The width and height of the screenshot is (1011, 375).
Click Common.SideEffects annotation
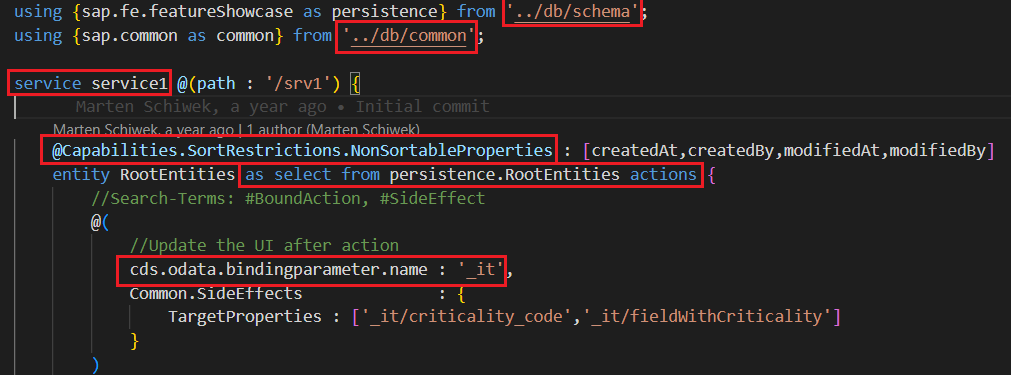coord(216,293)
